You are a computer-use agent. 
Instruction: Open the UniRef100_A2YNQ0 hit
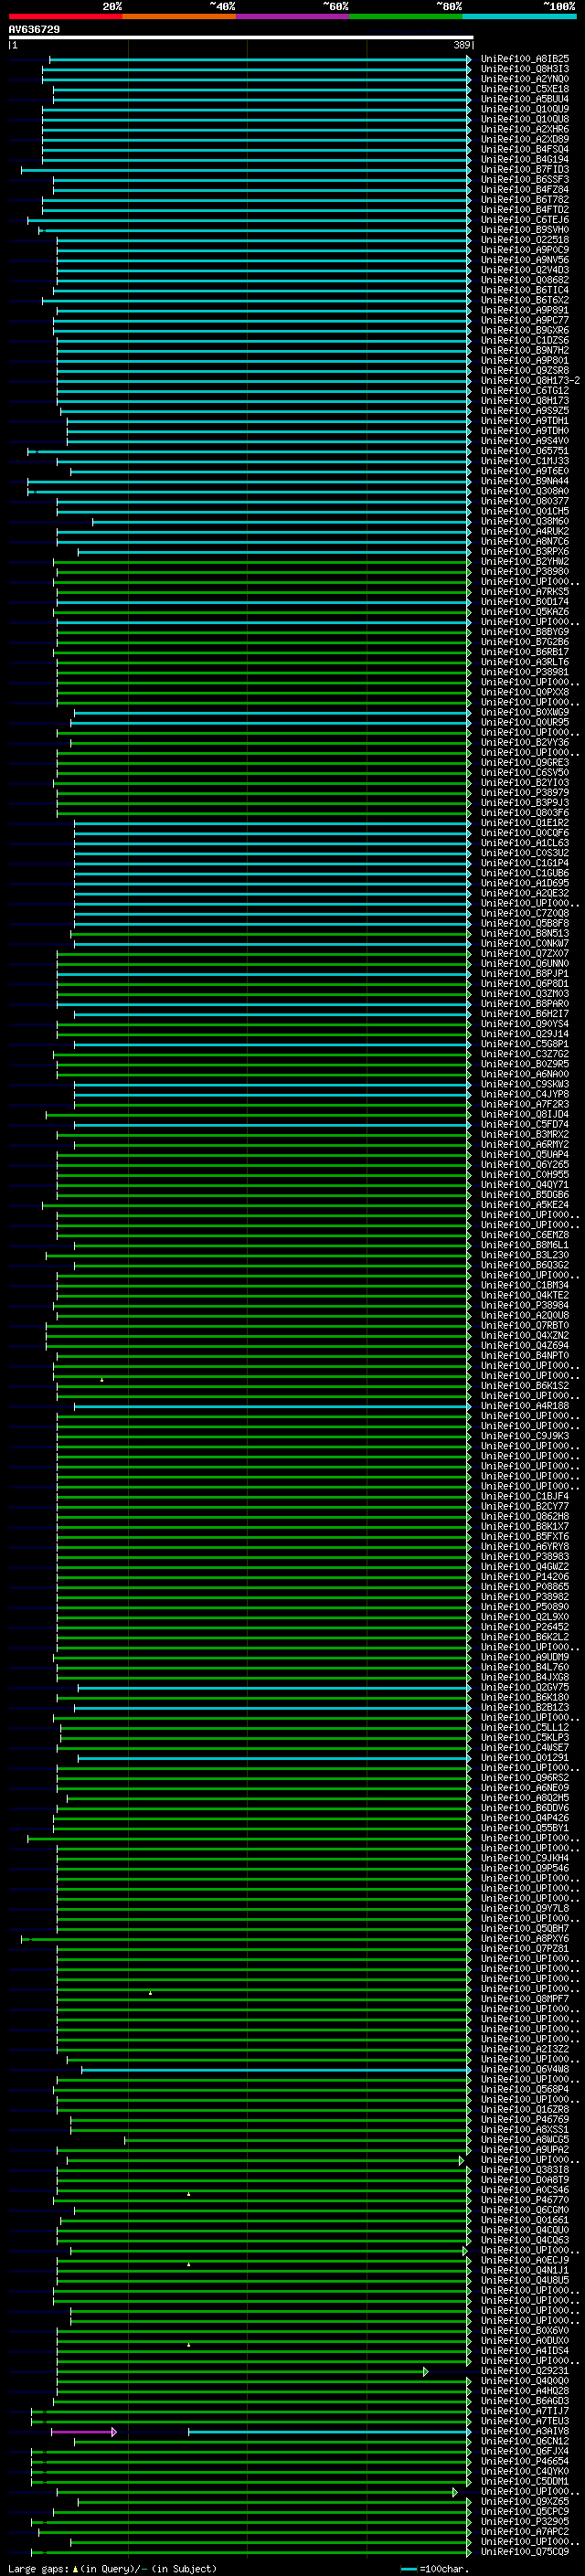524,80
